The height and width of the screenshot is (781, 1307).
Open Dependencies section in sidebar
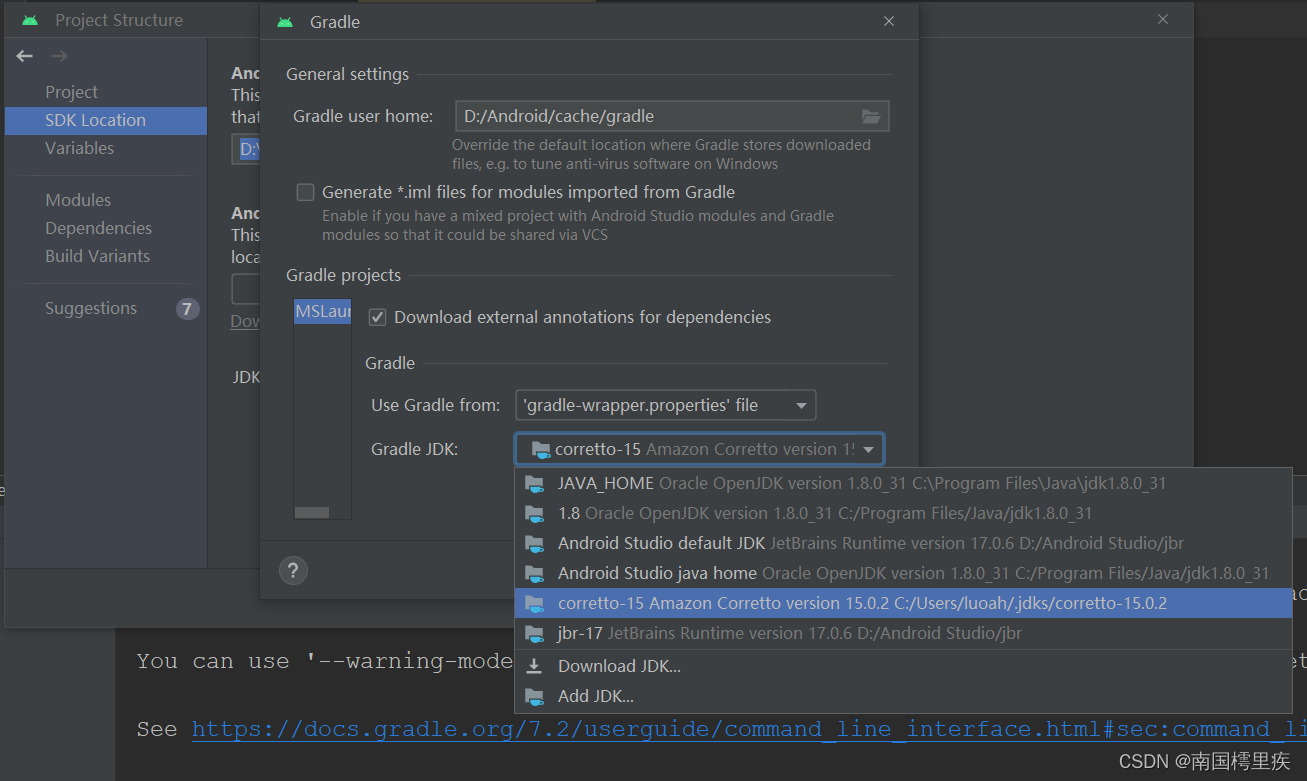pos(98,228)
